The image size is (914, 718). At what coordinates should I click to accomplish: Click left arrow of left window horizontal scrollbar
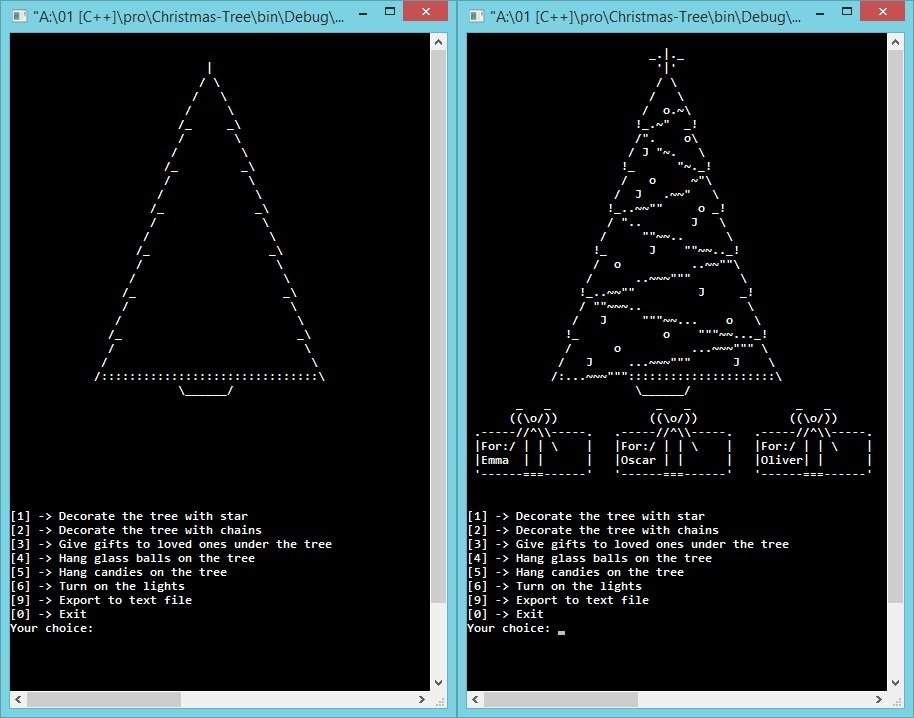pos(18,699)
